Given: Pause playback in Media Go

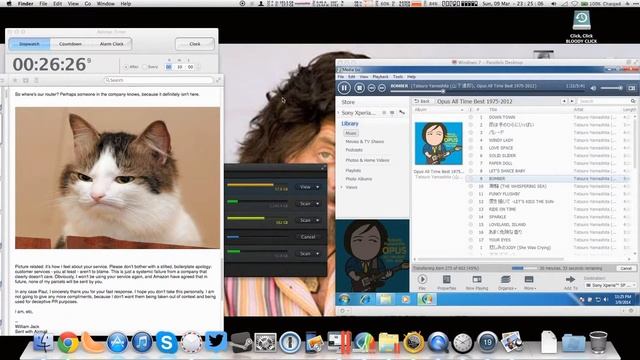Looking at the screenshot, I should pyautogui.click(x=344, y=87).
